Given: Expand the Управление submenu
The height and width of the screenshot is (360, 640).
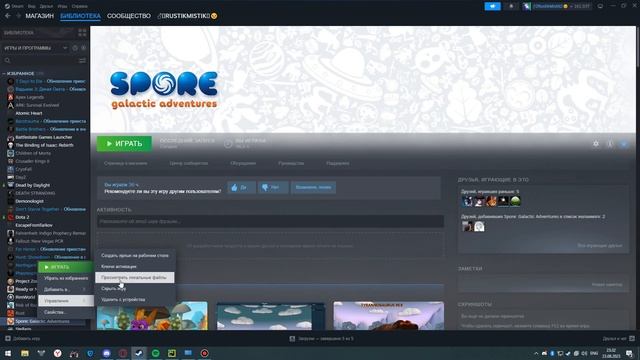Looking at the screenshot, I should coord(66,301).
